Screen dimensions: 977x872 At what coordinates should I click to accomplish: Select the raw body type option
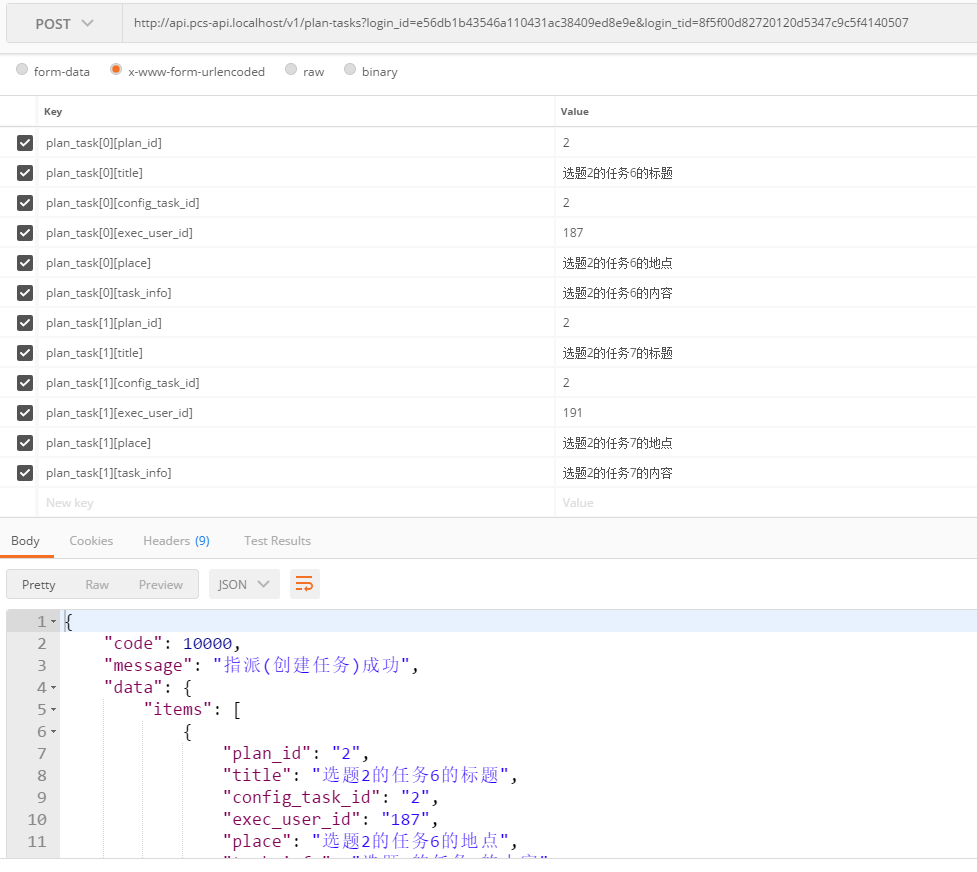291,71
